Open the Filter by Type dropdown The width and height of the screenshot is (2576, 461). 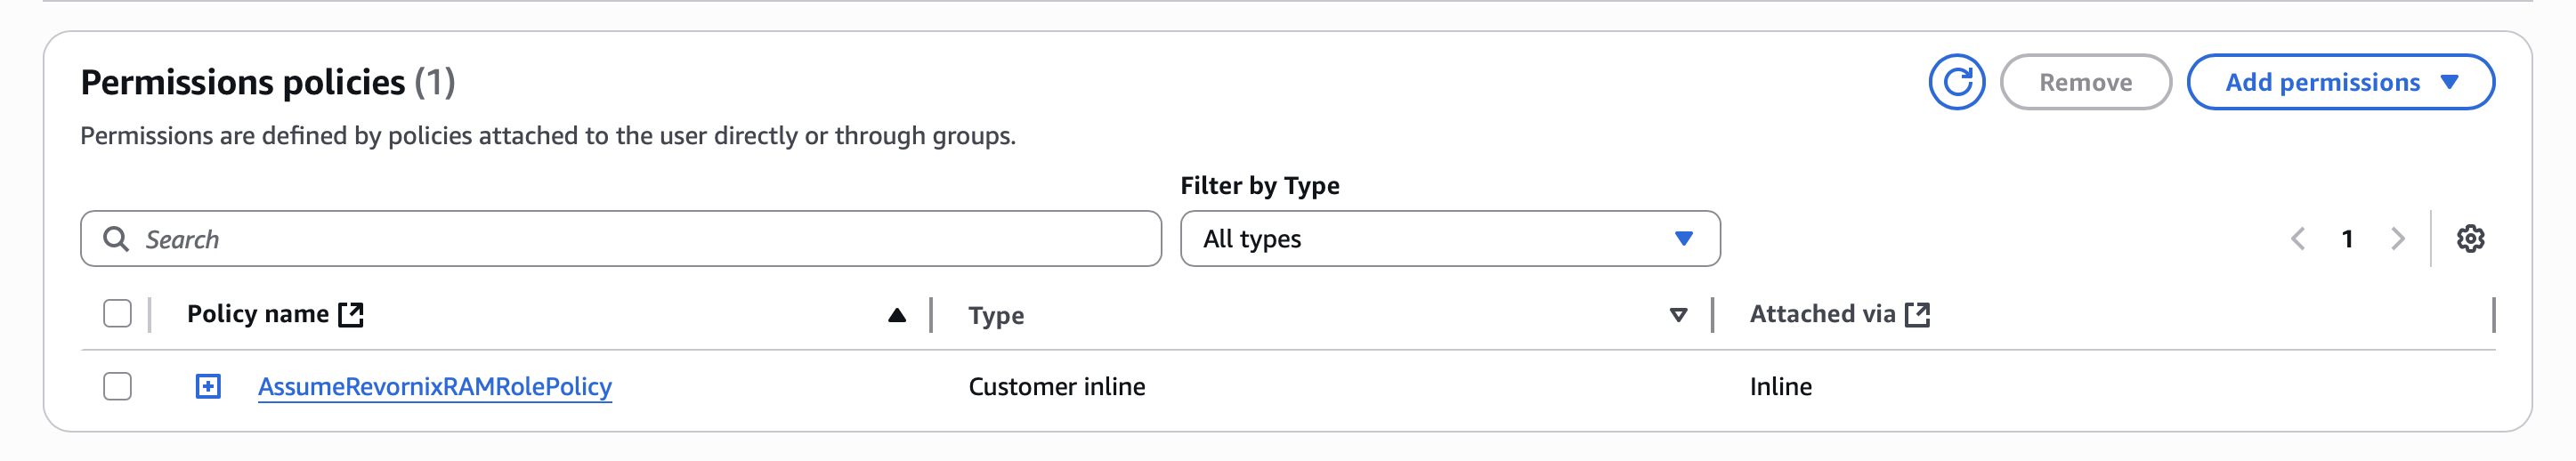click(1449, 239)
